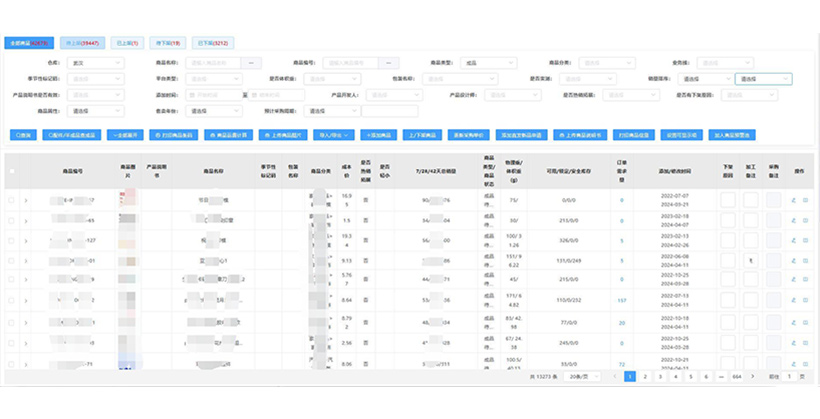Click the page jump number input field
The image size is (820, 419).
[791, 377]
